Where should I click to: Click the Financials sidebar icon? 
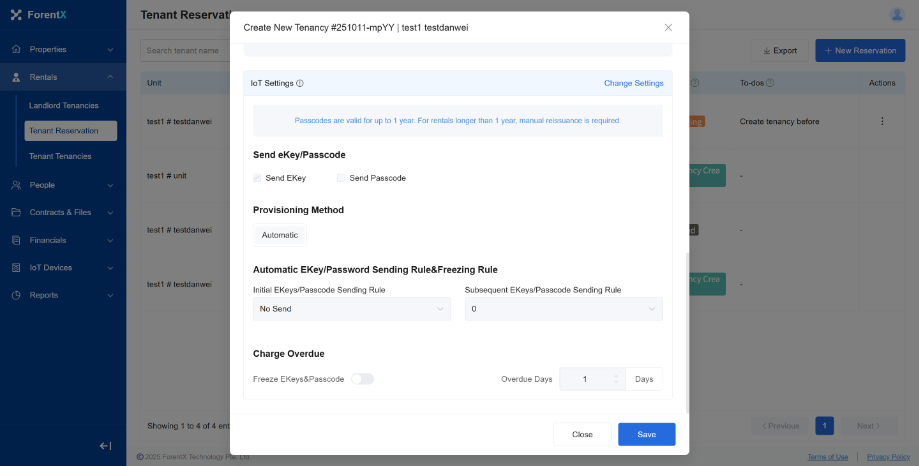tap(17, 240)
